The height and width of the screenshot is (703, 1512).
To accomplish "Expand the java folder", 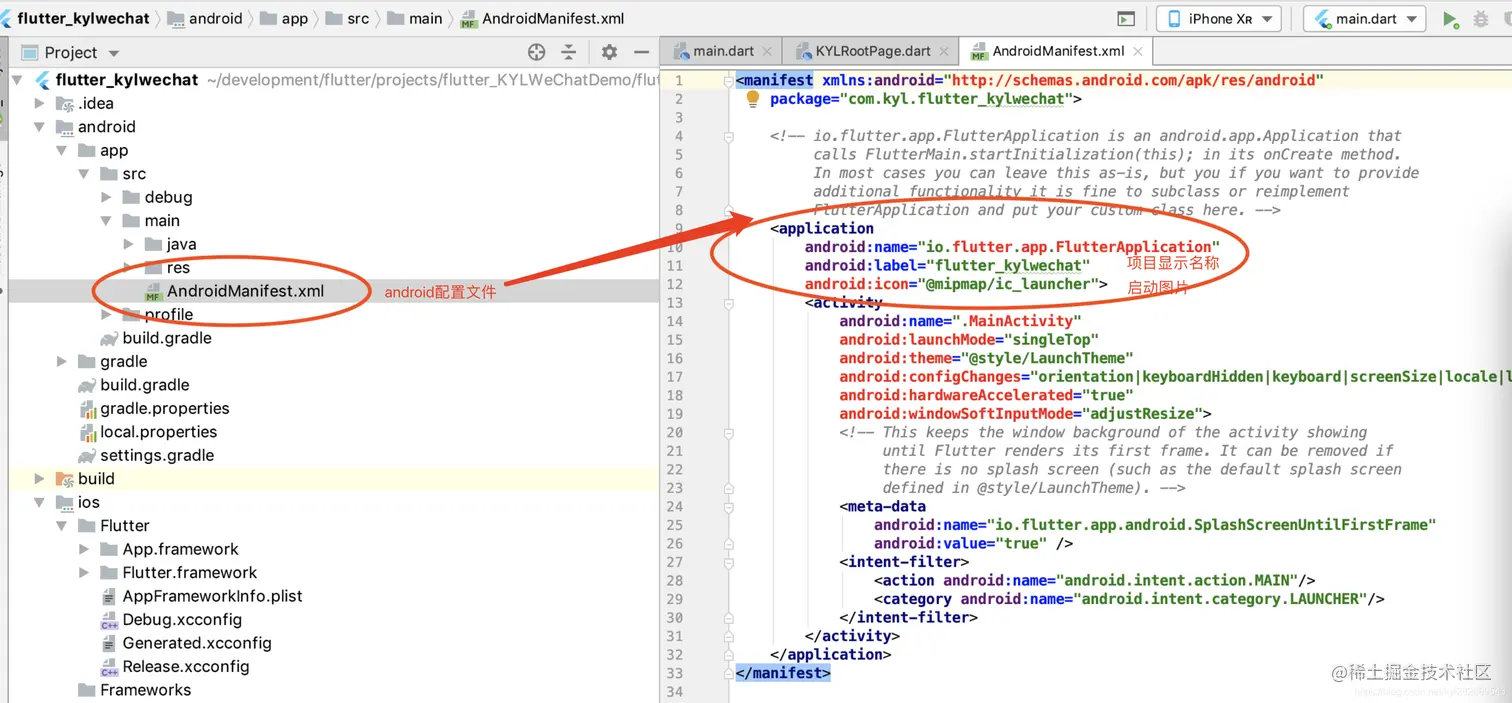I will (128, 244).
